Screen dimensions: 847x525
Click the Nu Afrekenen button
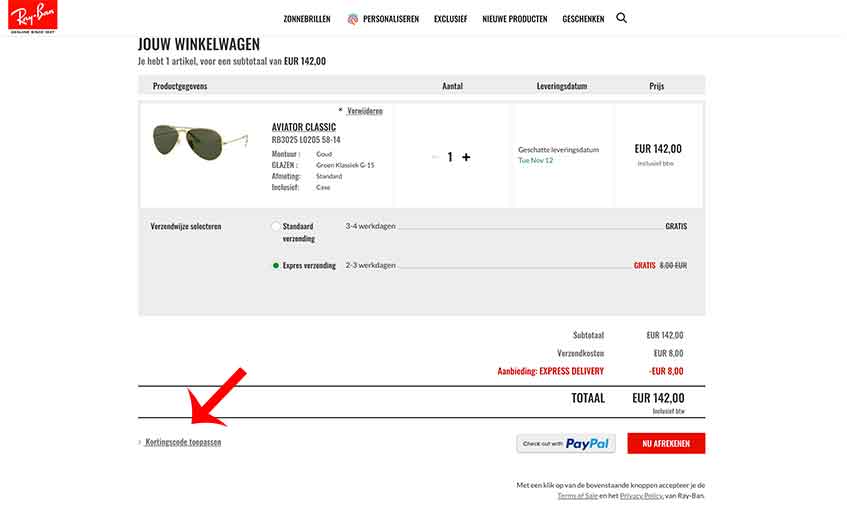[666, 443]
